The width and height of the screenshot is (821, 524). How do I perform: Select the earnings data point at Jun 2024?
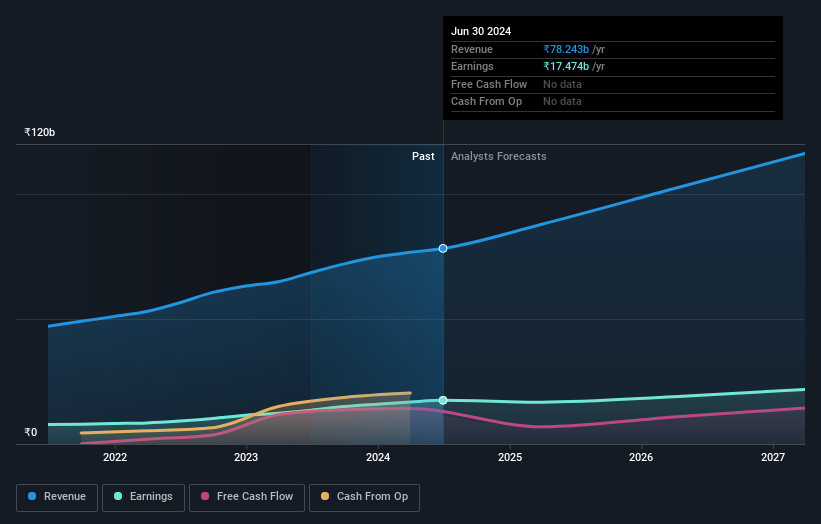click(x=443, y=400)
